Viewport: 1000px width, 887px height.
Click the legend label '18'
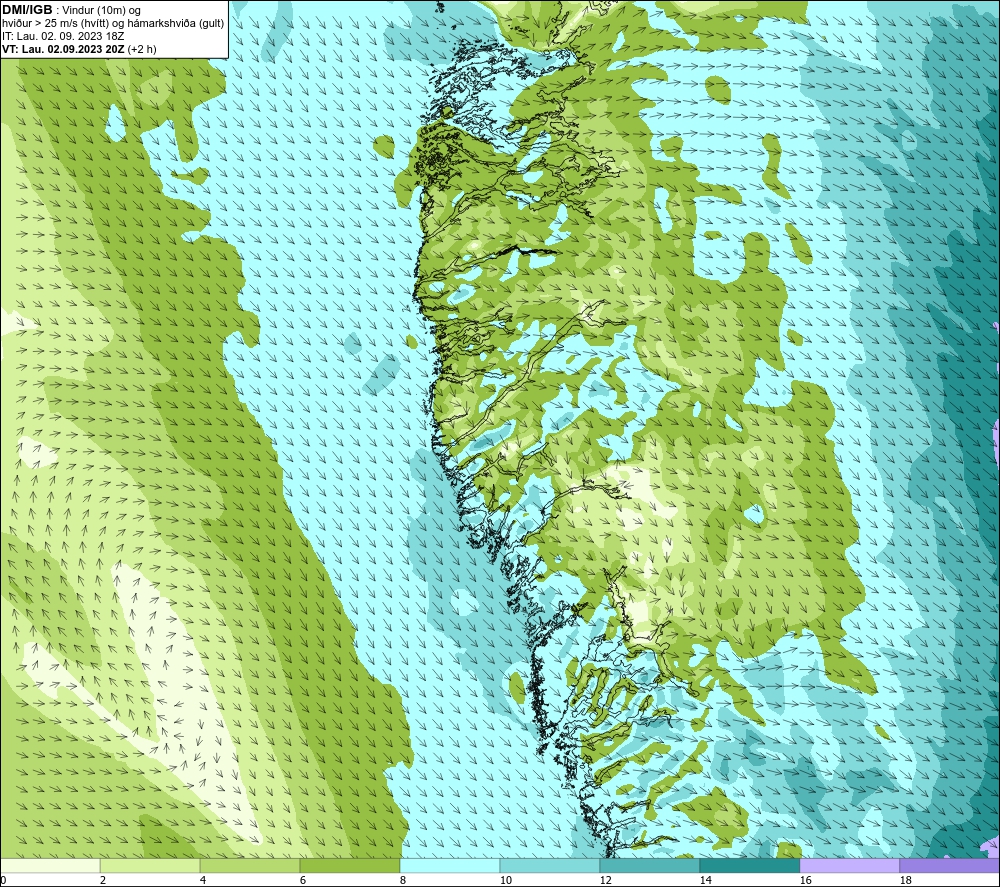(906, 880)
